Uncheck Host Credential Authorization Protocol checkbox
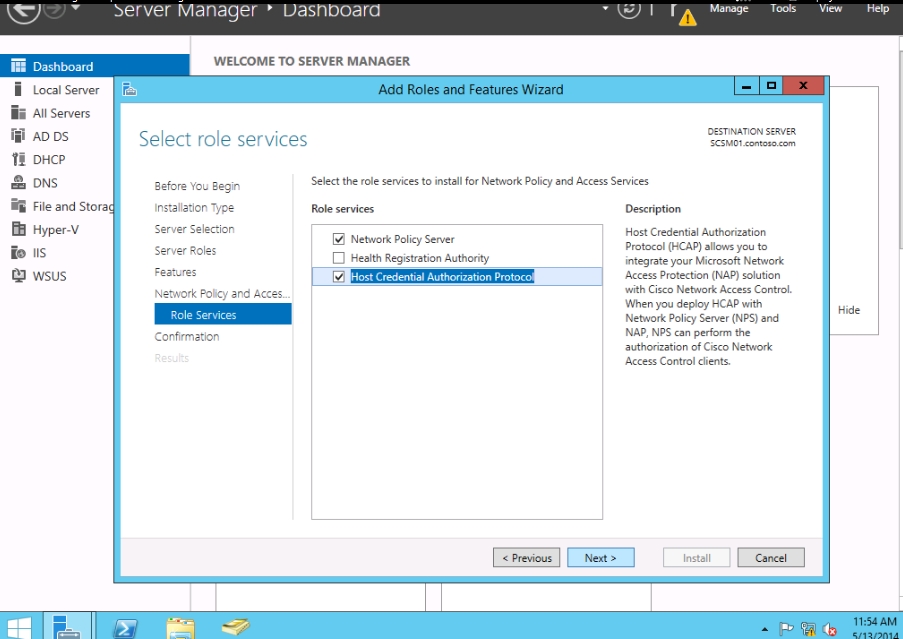 [339, 277]
